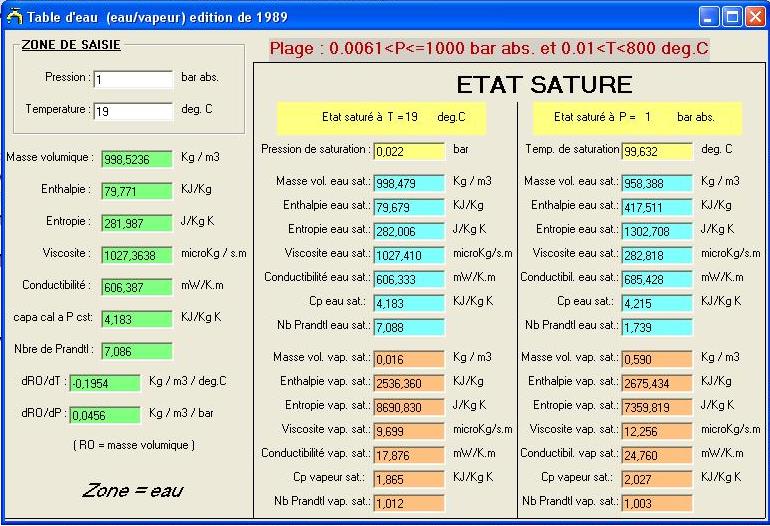Click Enthalpie vap. sat. value 2675,434
Viewport: 770px width, 526px height.
(x=657, y=383)
